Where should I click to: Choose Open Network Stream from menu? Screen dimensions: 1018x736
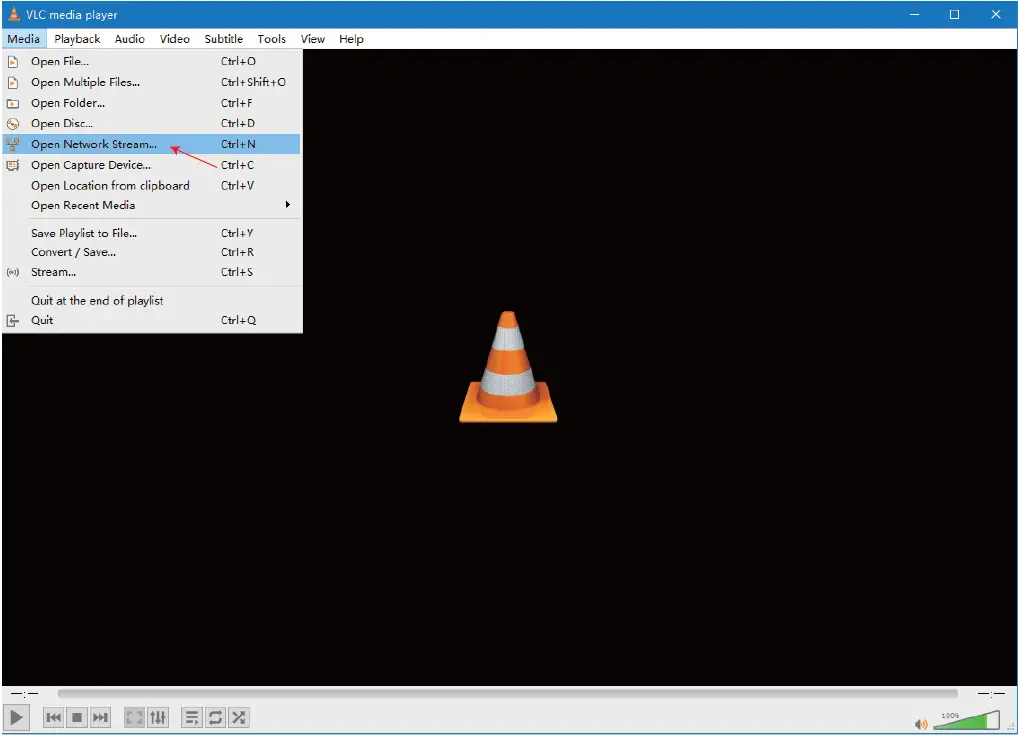[x=94, y=144]
